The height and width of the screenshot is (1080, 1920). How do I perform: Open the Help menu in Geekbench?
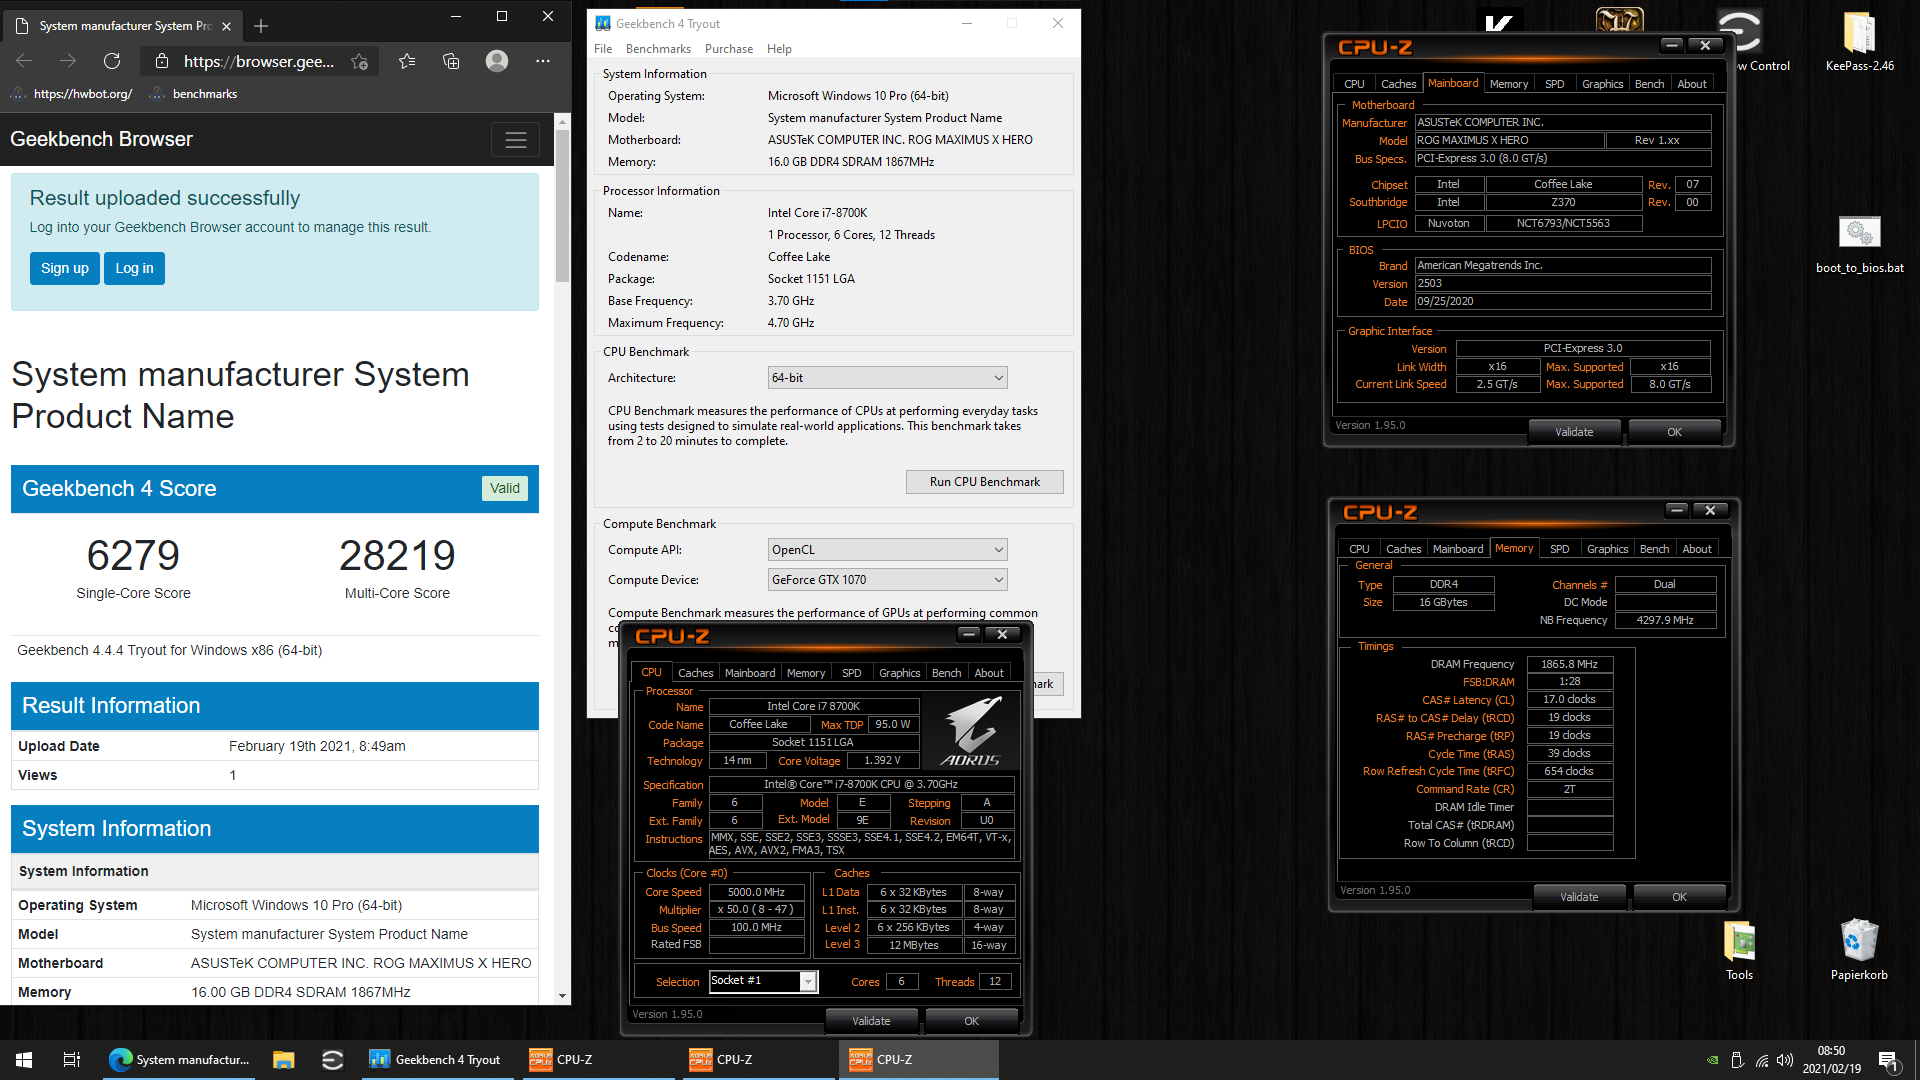779,49
